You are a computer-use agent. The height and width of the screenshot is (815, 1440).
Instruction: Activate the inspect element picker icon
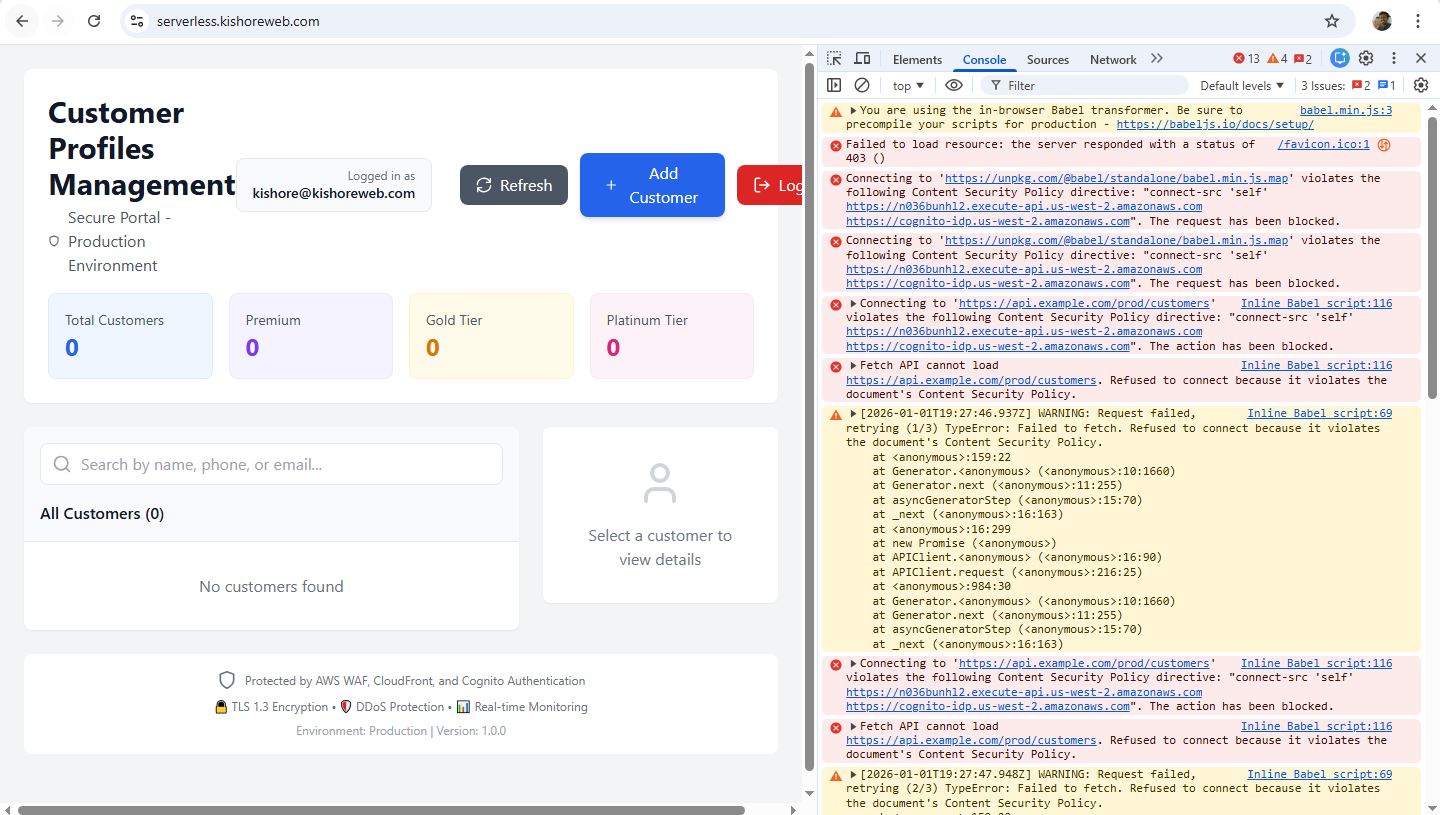click(x=834, y=59)
